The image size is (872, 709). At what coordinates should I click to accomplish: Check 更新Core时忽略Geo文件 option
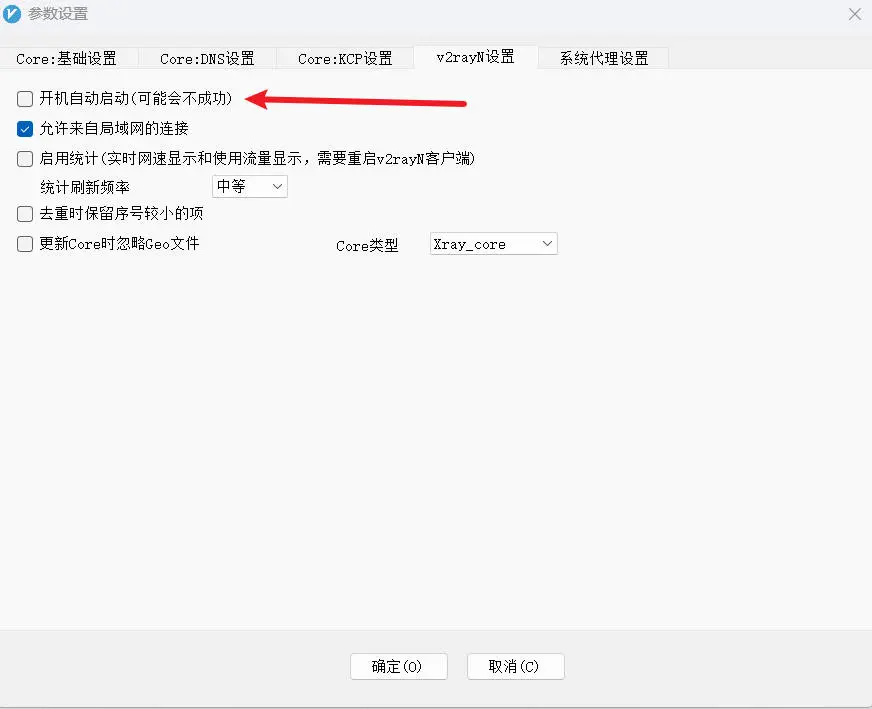coord(25,244)
